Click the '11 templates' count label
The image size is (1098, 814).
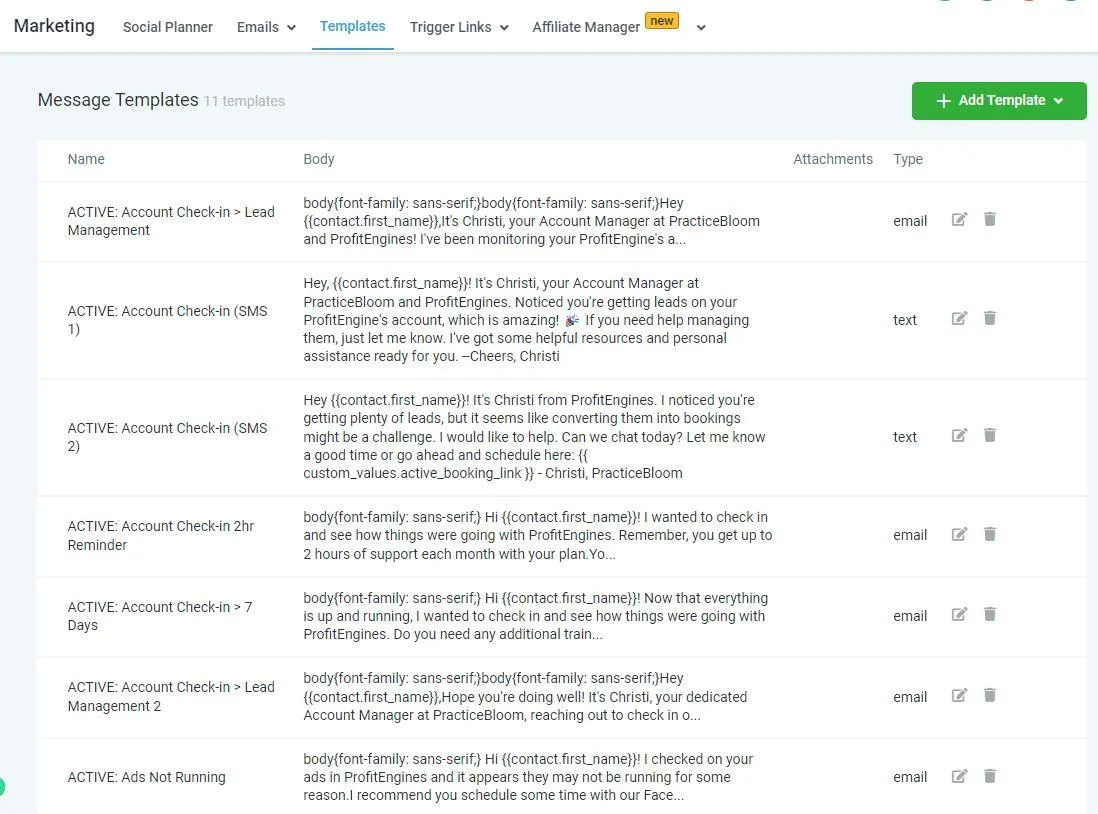244,101
